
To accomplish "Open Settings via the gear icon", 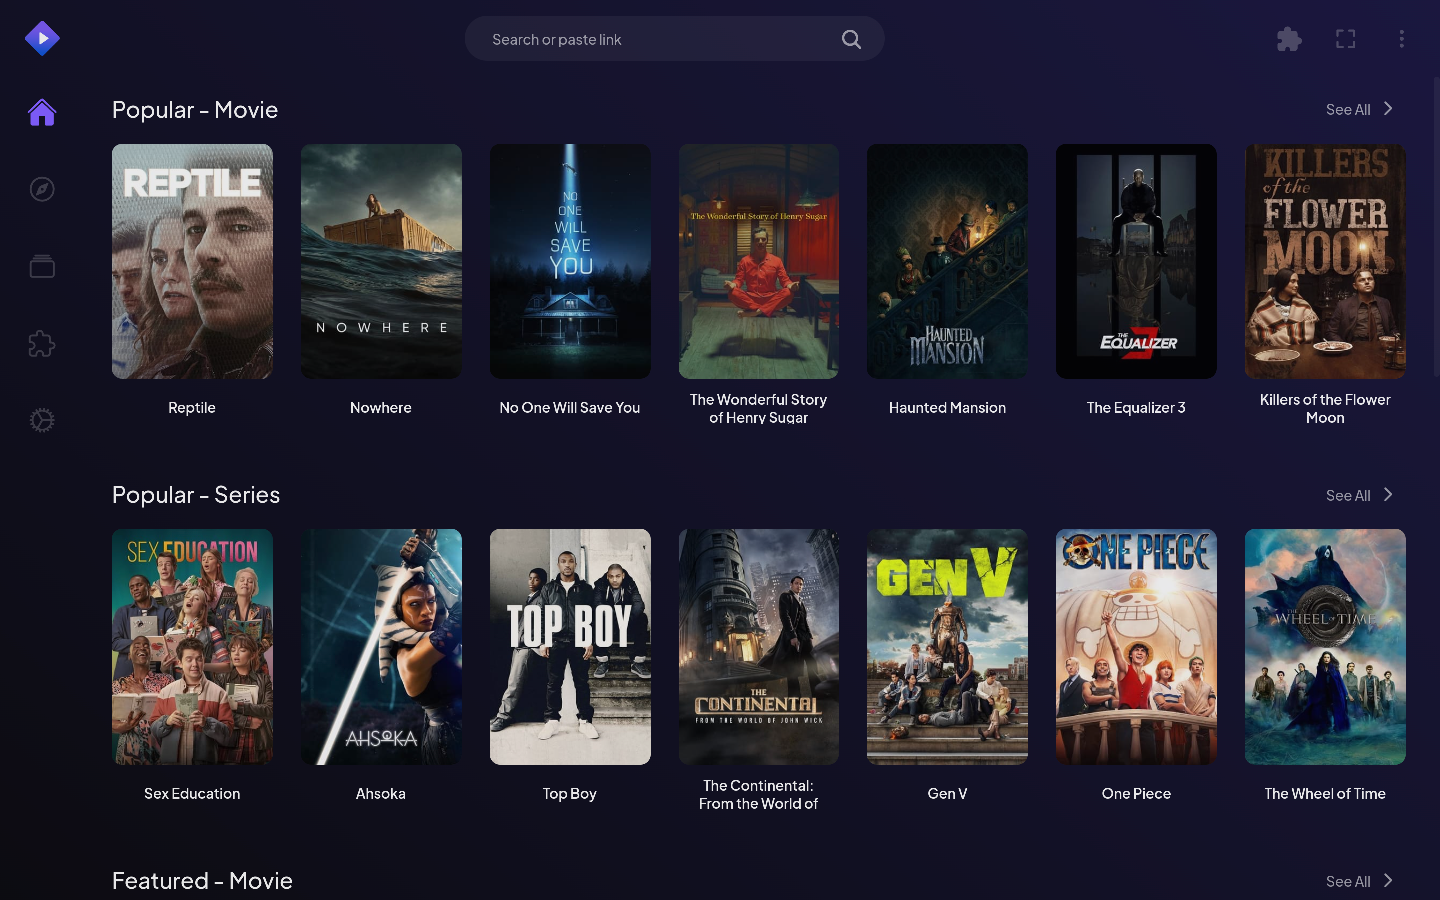I will [x=42, y=420].
